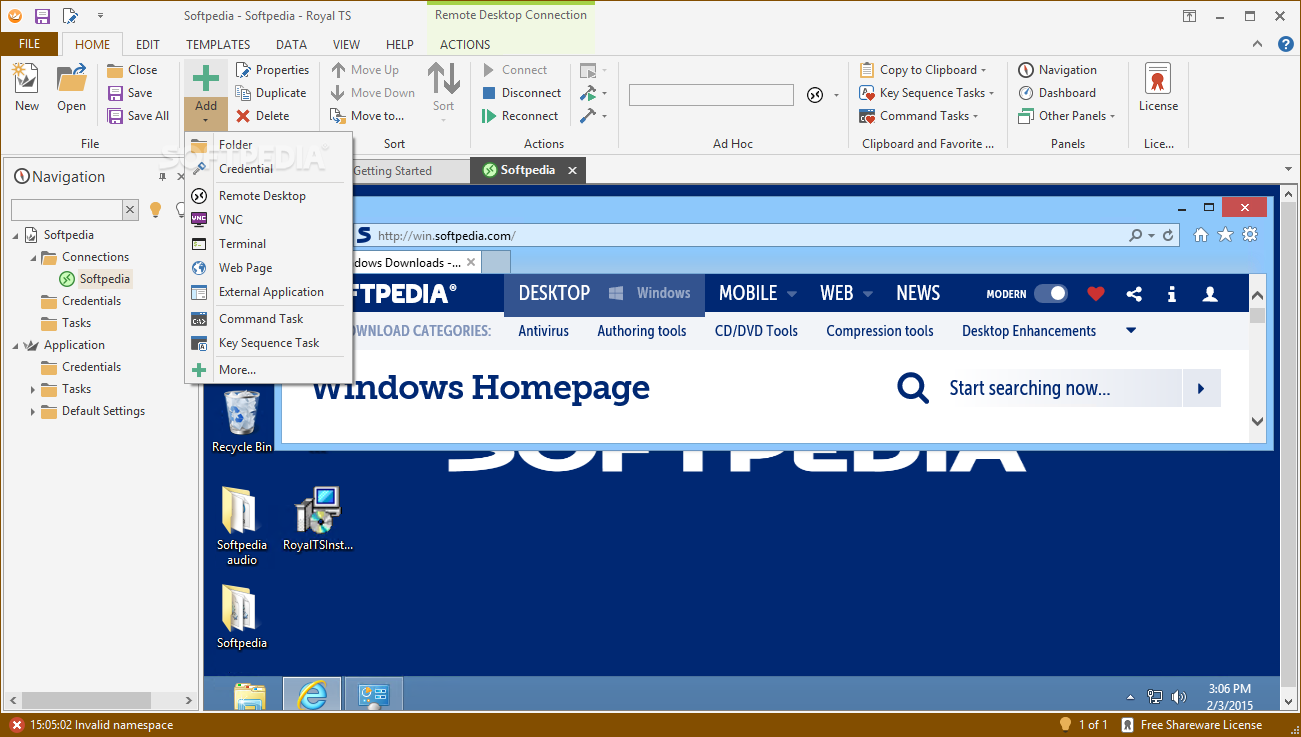Show the Dashboard panel
Screen dimensions: 1301x737
1057,93
